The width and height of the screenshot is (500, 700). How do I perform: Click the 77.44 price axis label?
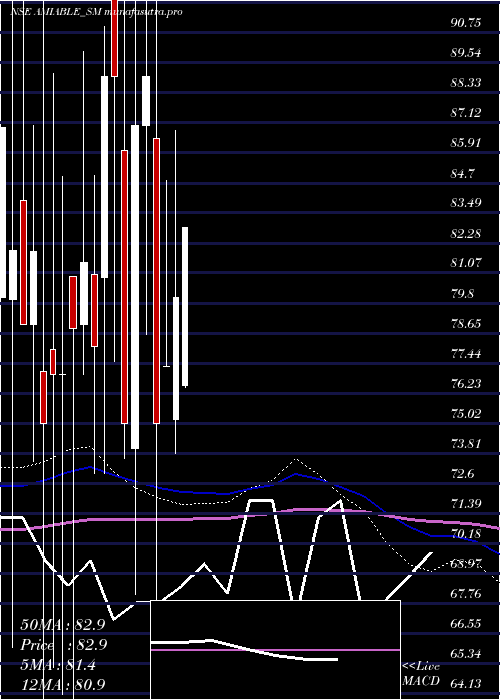tap(466, 354)
